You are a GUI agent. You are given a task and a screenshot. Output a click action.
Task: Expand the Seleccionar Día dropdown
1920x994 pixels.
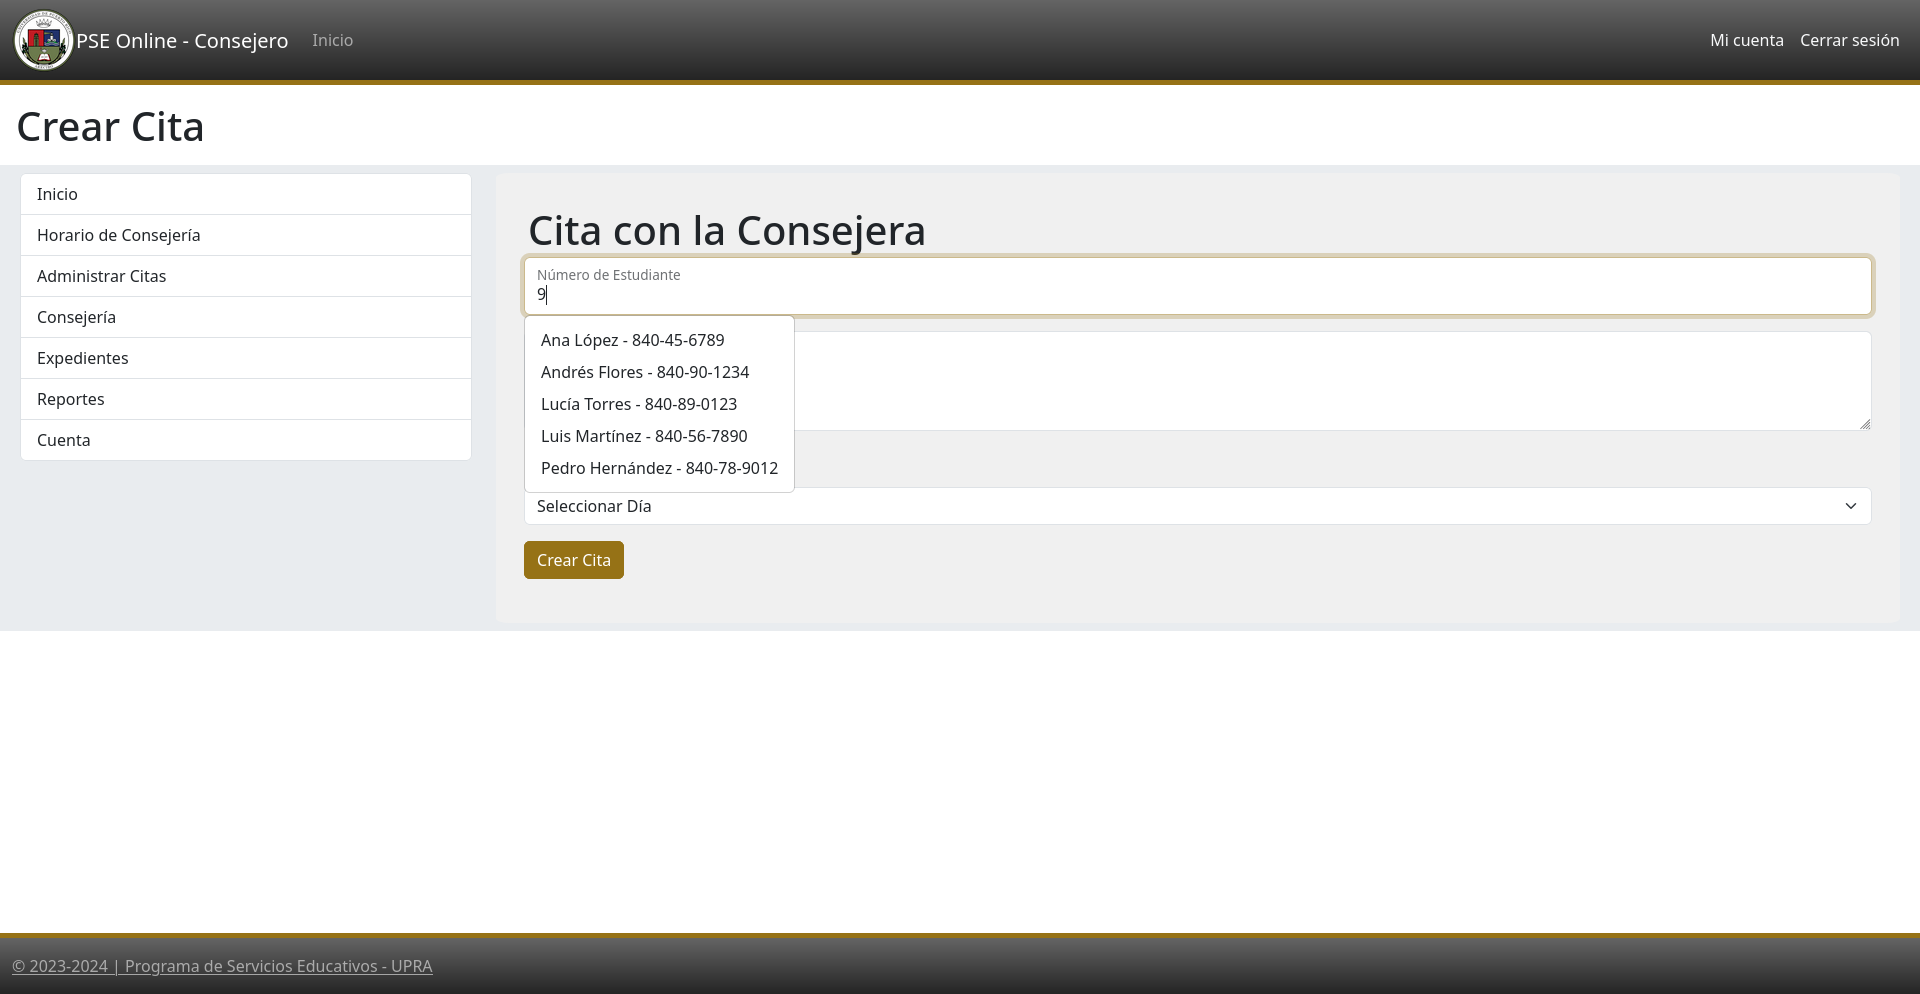(1197, 506)
